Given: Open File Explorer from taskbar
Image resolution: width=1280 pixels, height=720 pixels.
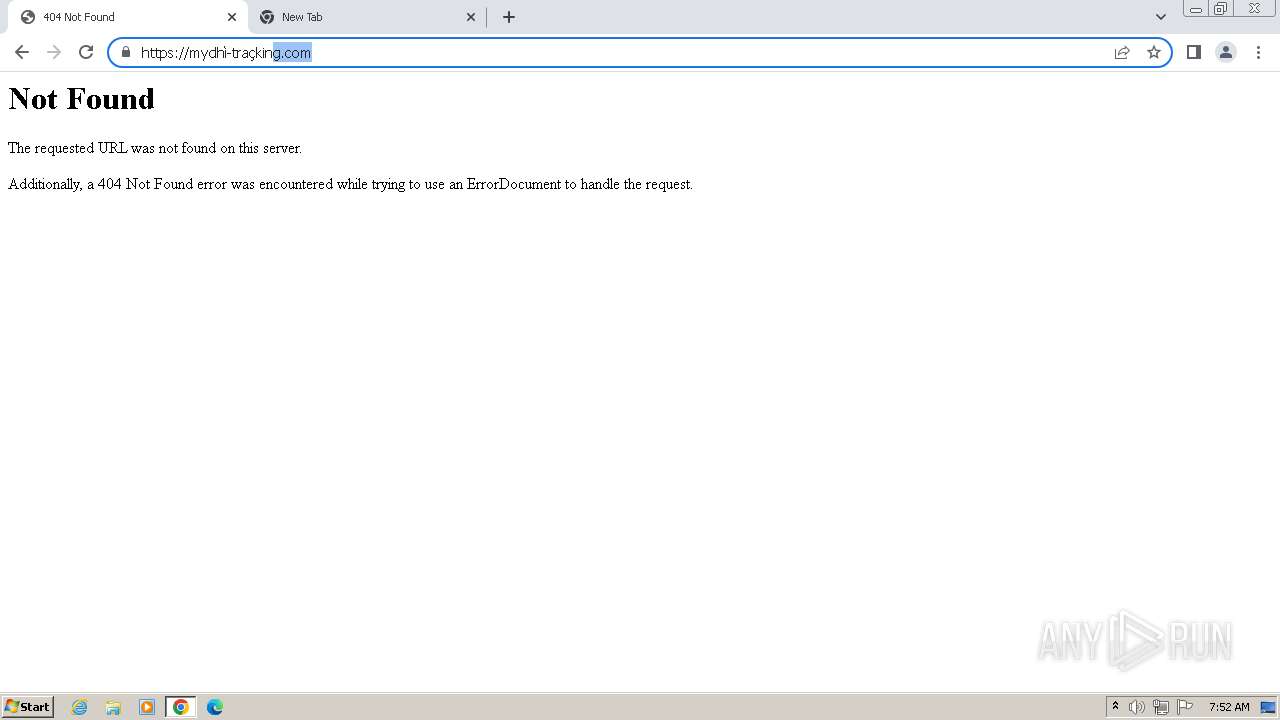Looking at the screenshot, I should pos(113,707).
